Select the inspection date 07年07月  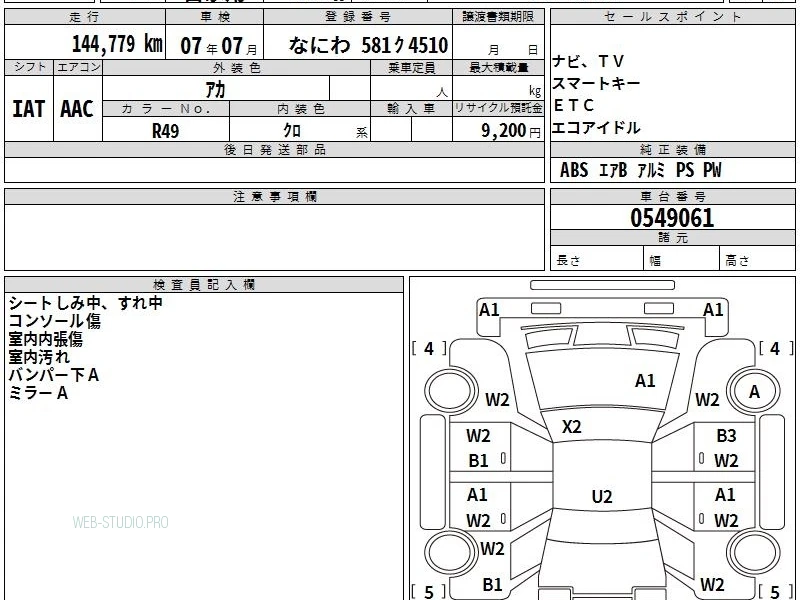tap(219, 46)
